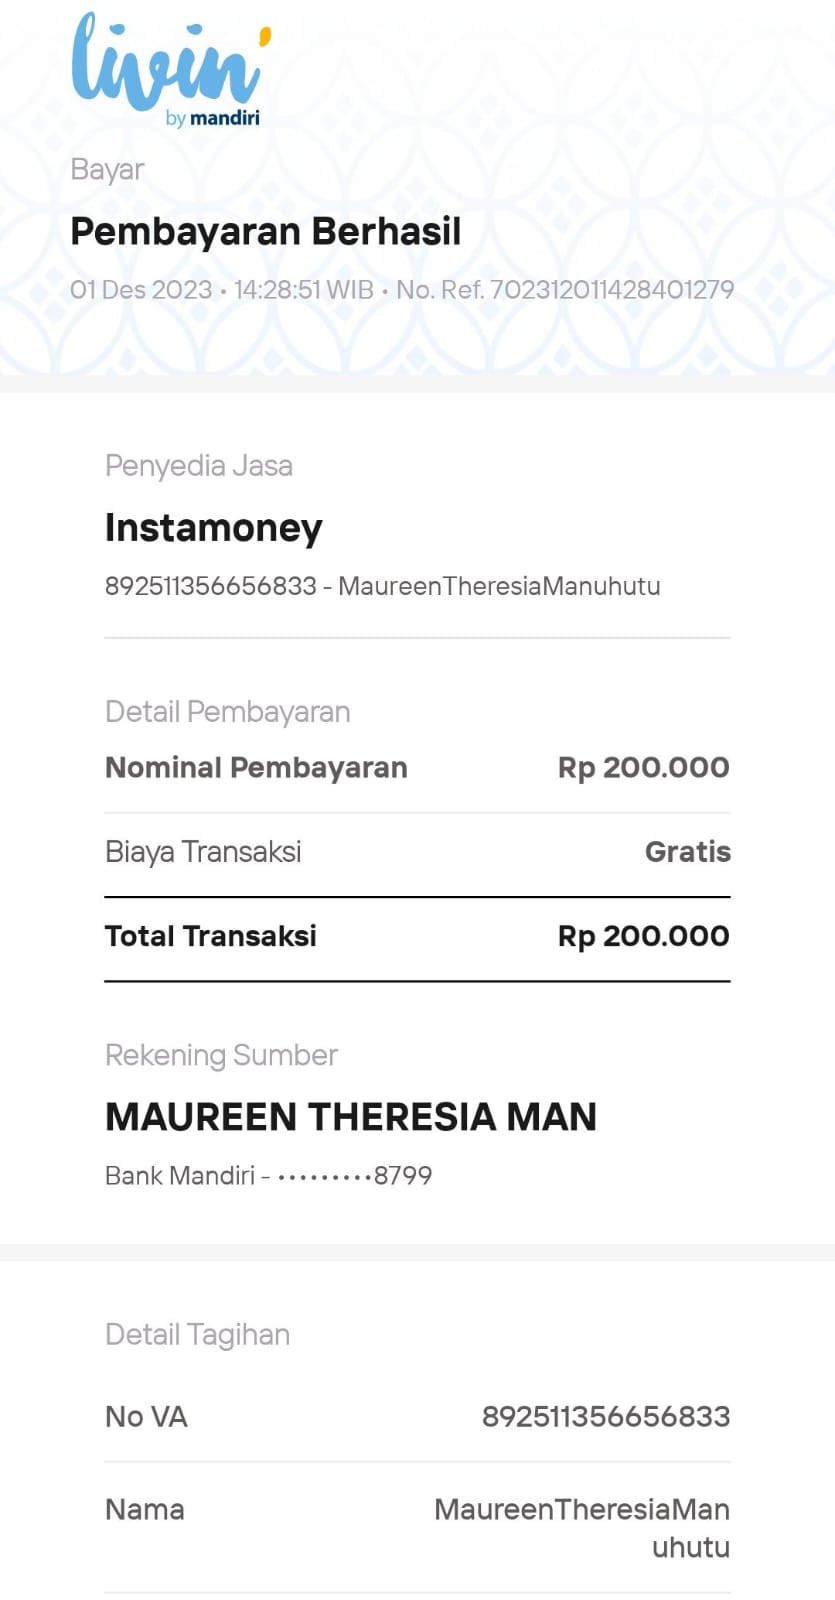Tap the Livin' by mandiri logo

pos(171,71)
